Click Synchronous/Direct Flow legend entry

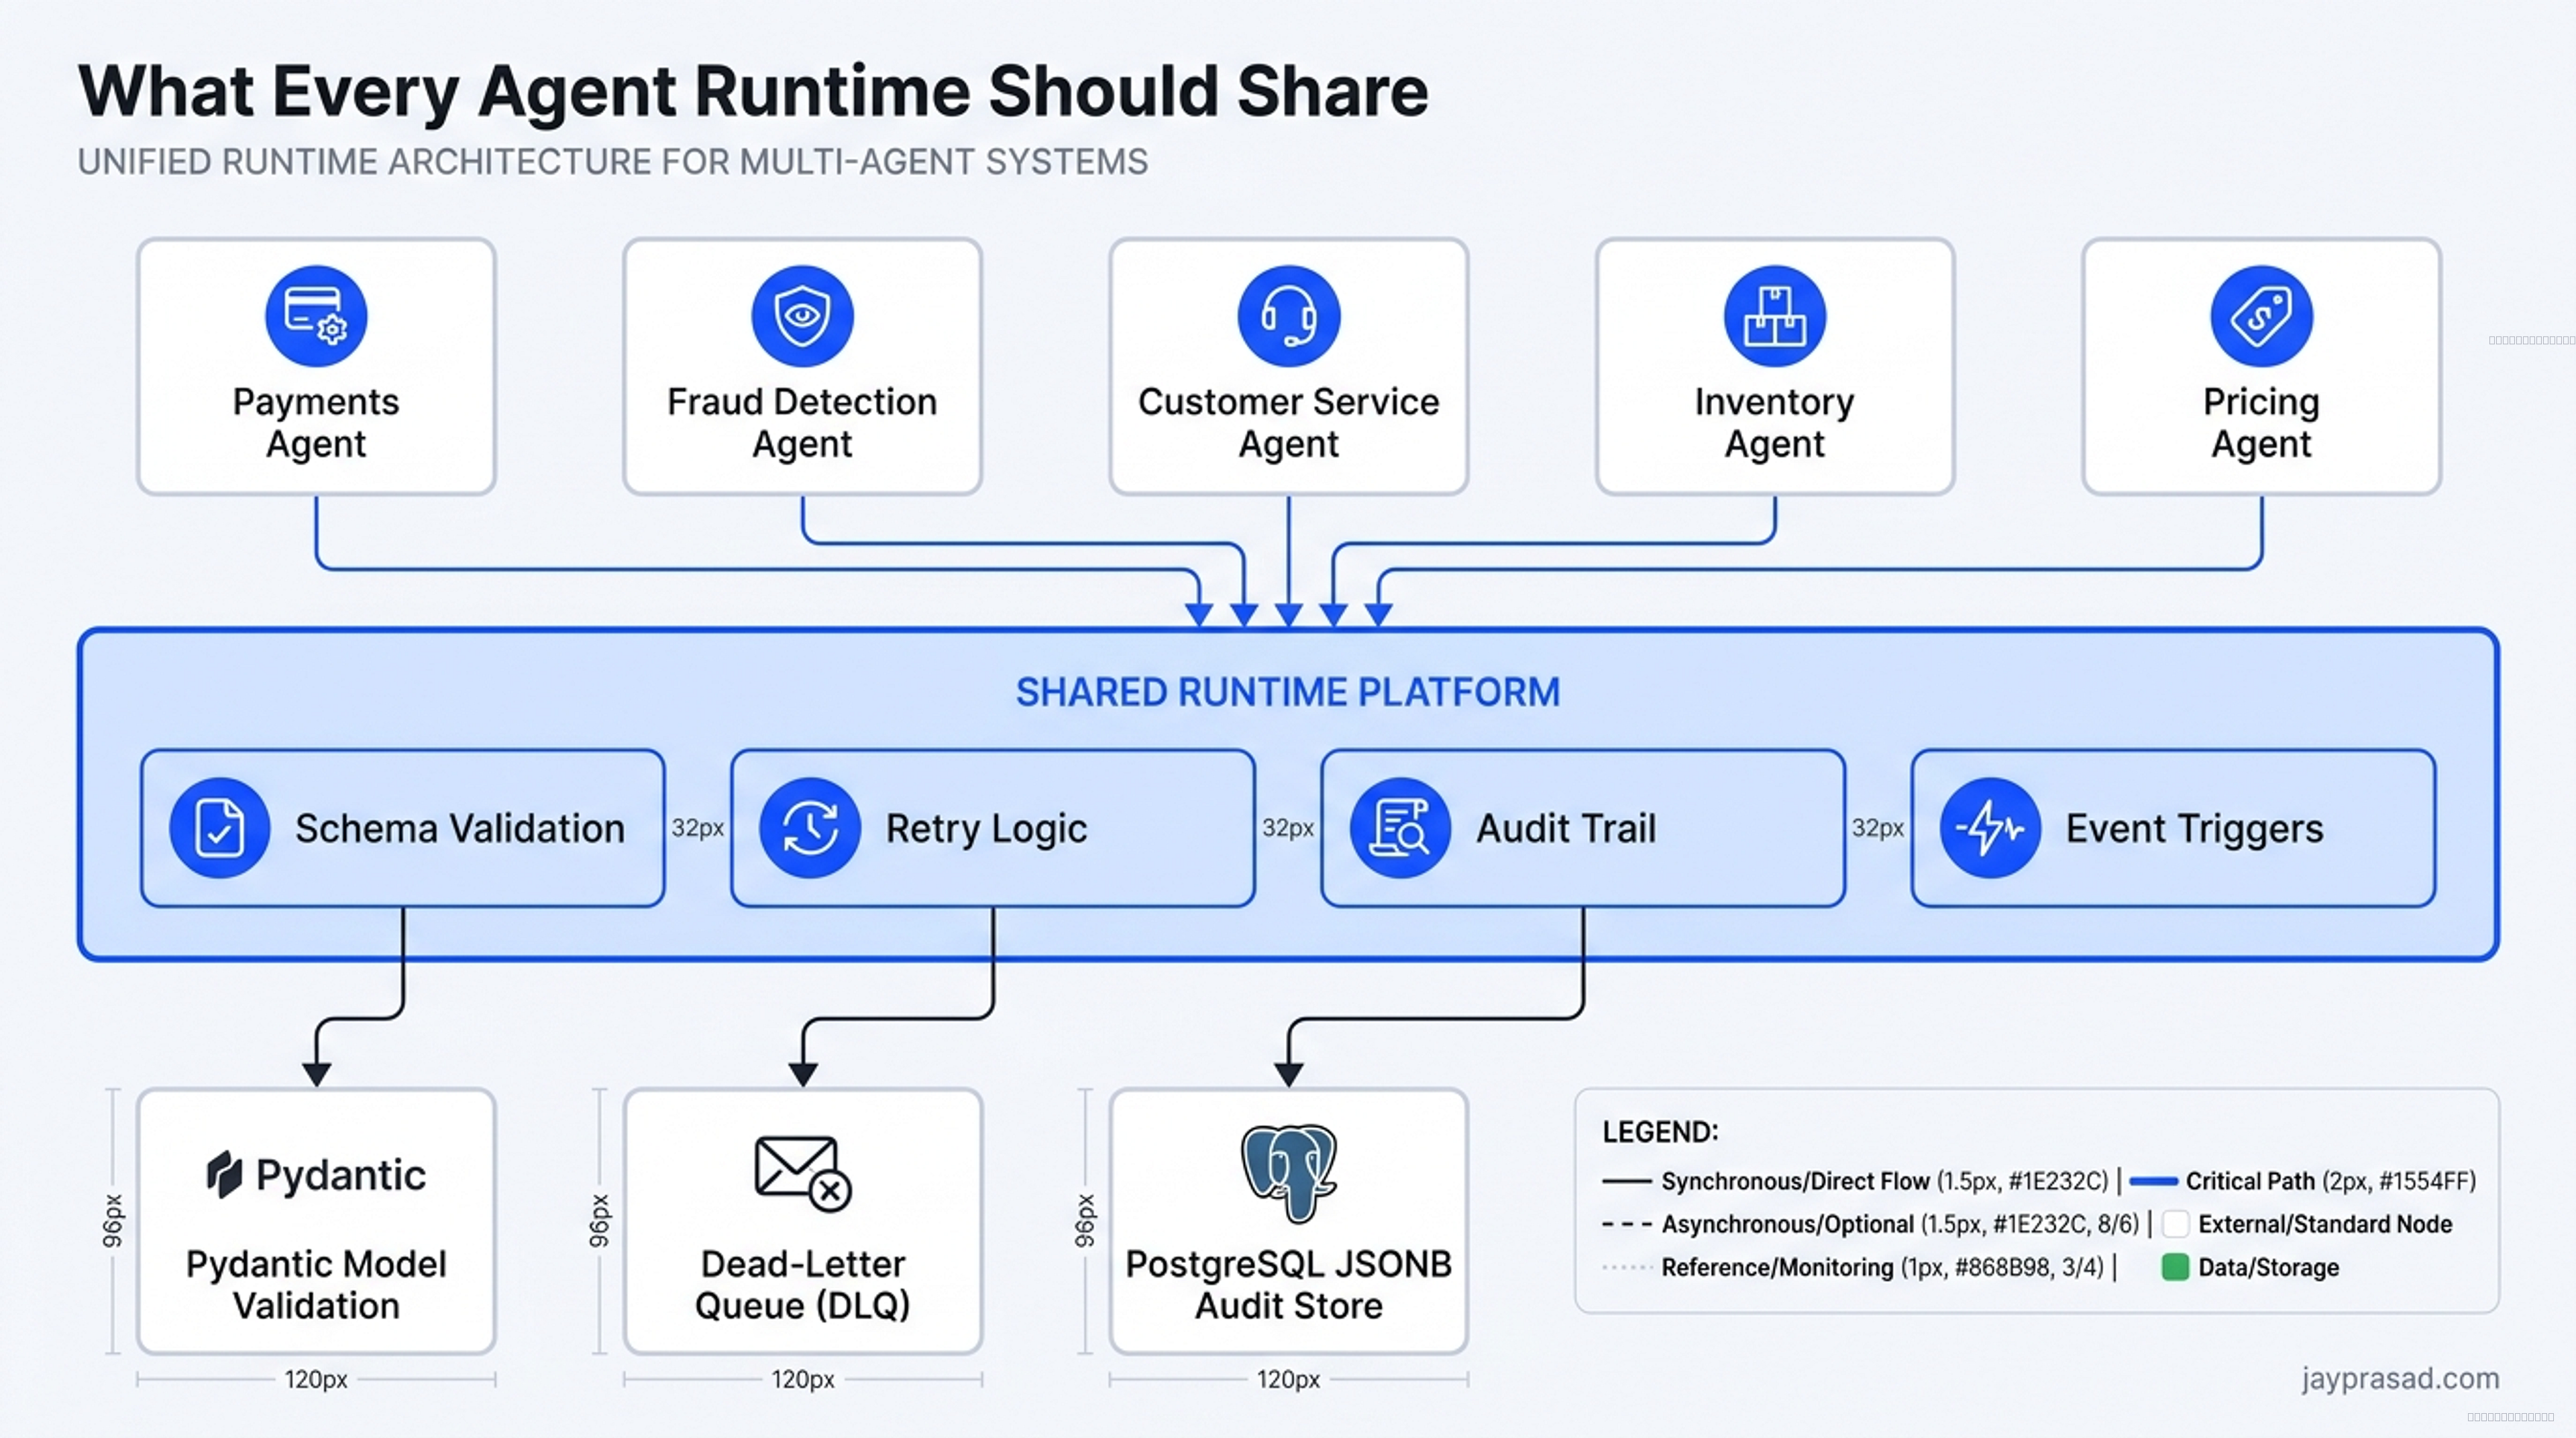pos(1884,1181)
